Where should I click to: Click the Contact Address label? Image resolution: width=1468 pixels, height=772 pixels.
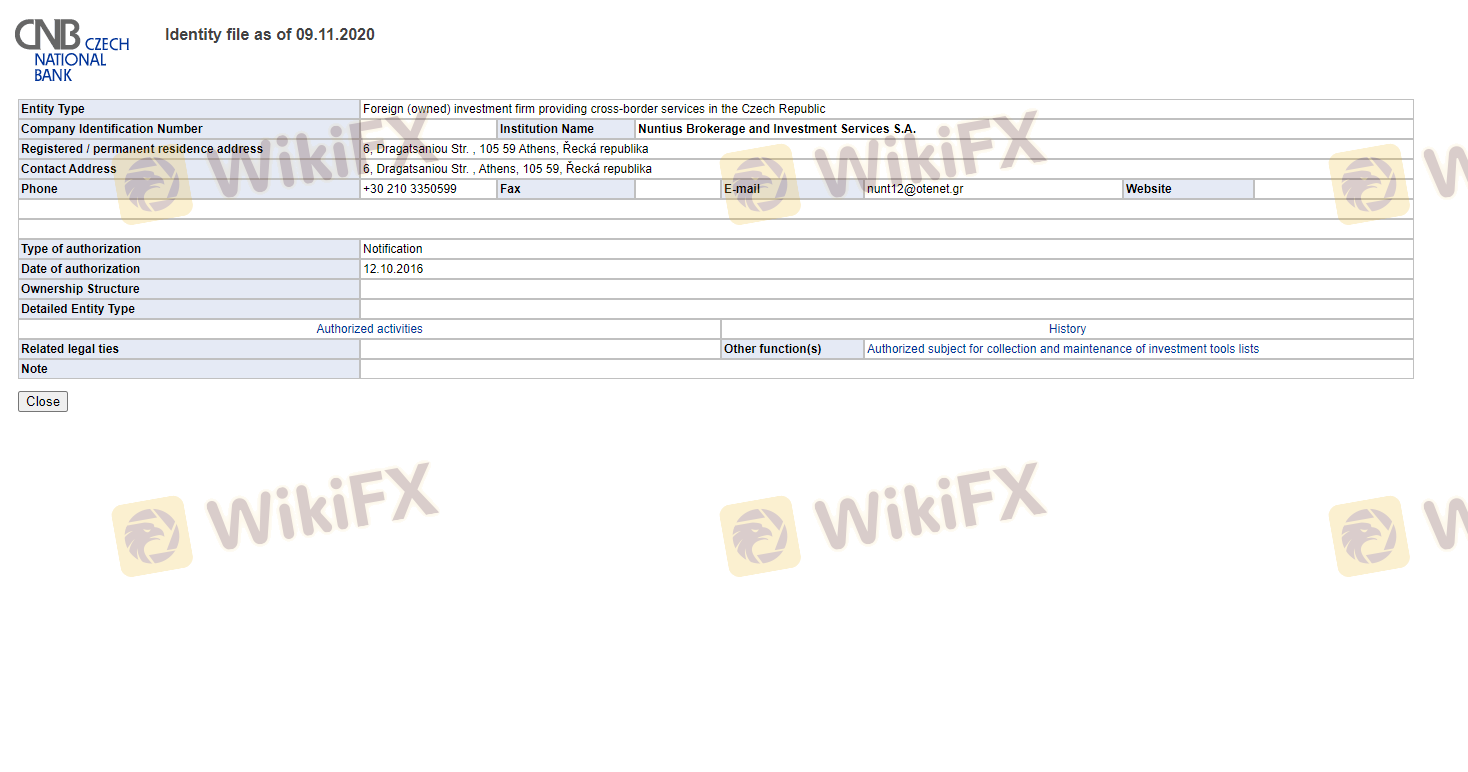coord(69,169)
